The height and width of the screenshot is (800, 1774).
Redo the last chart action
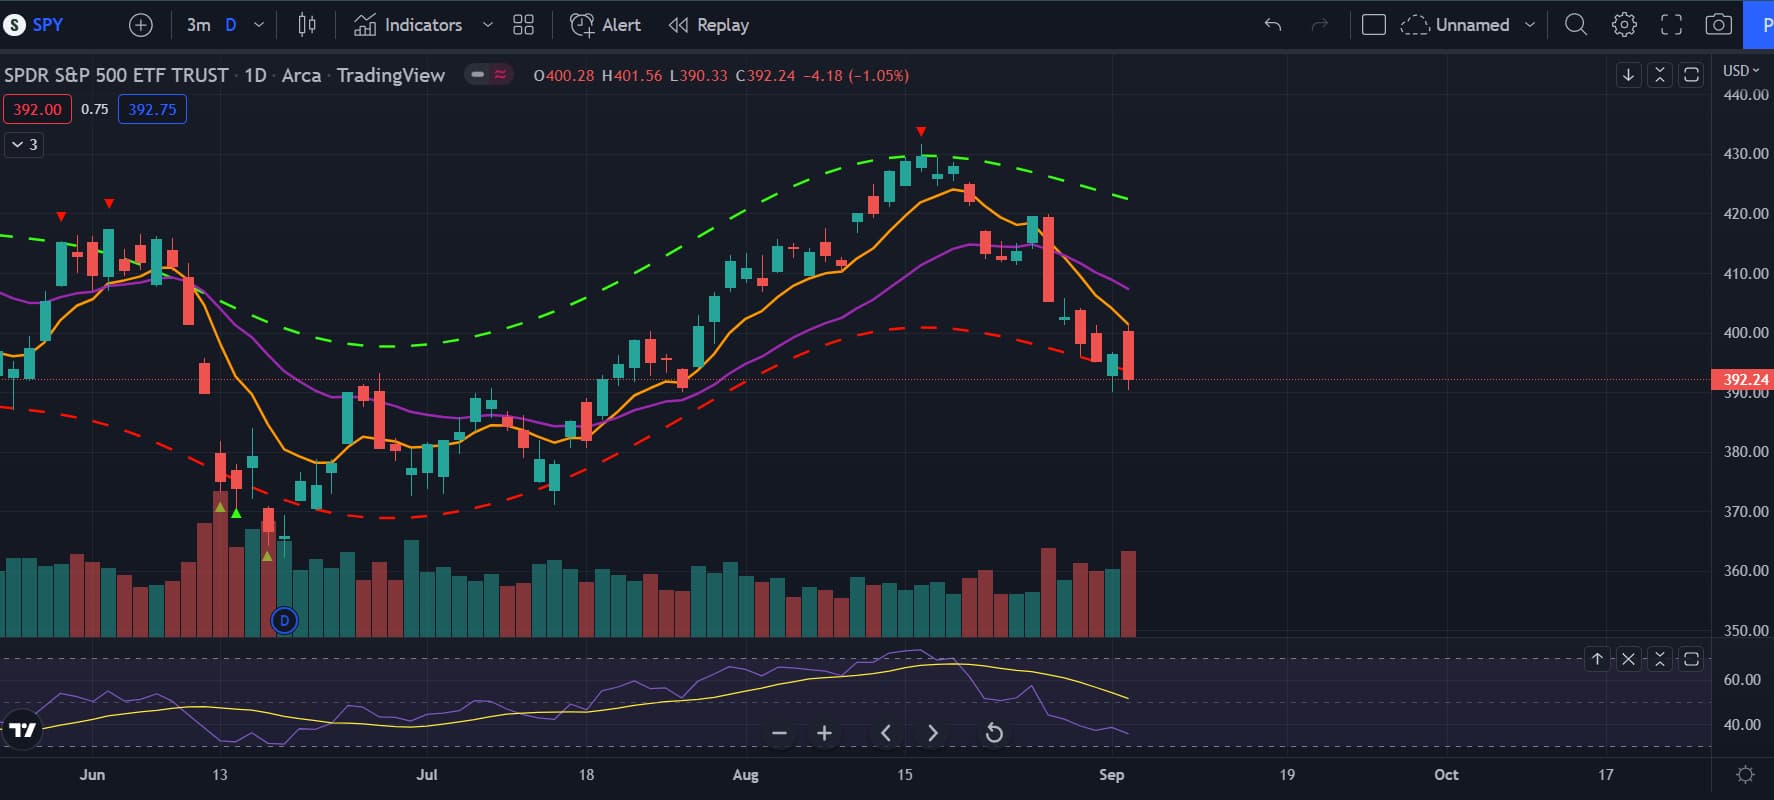1320,25
